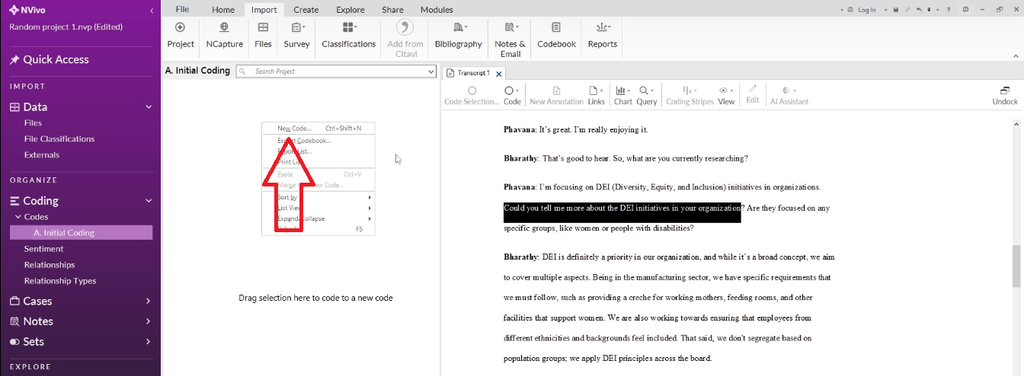
Task: Import web content with NCapture
Action: click(x=224, y=35)
